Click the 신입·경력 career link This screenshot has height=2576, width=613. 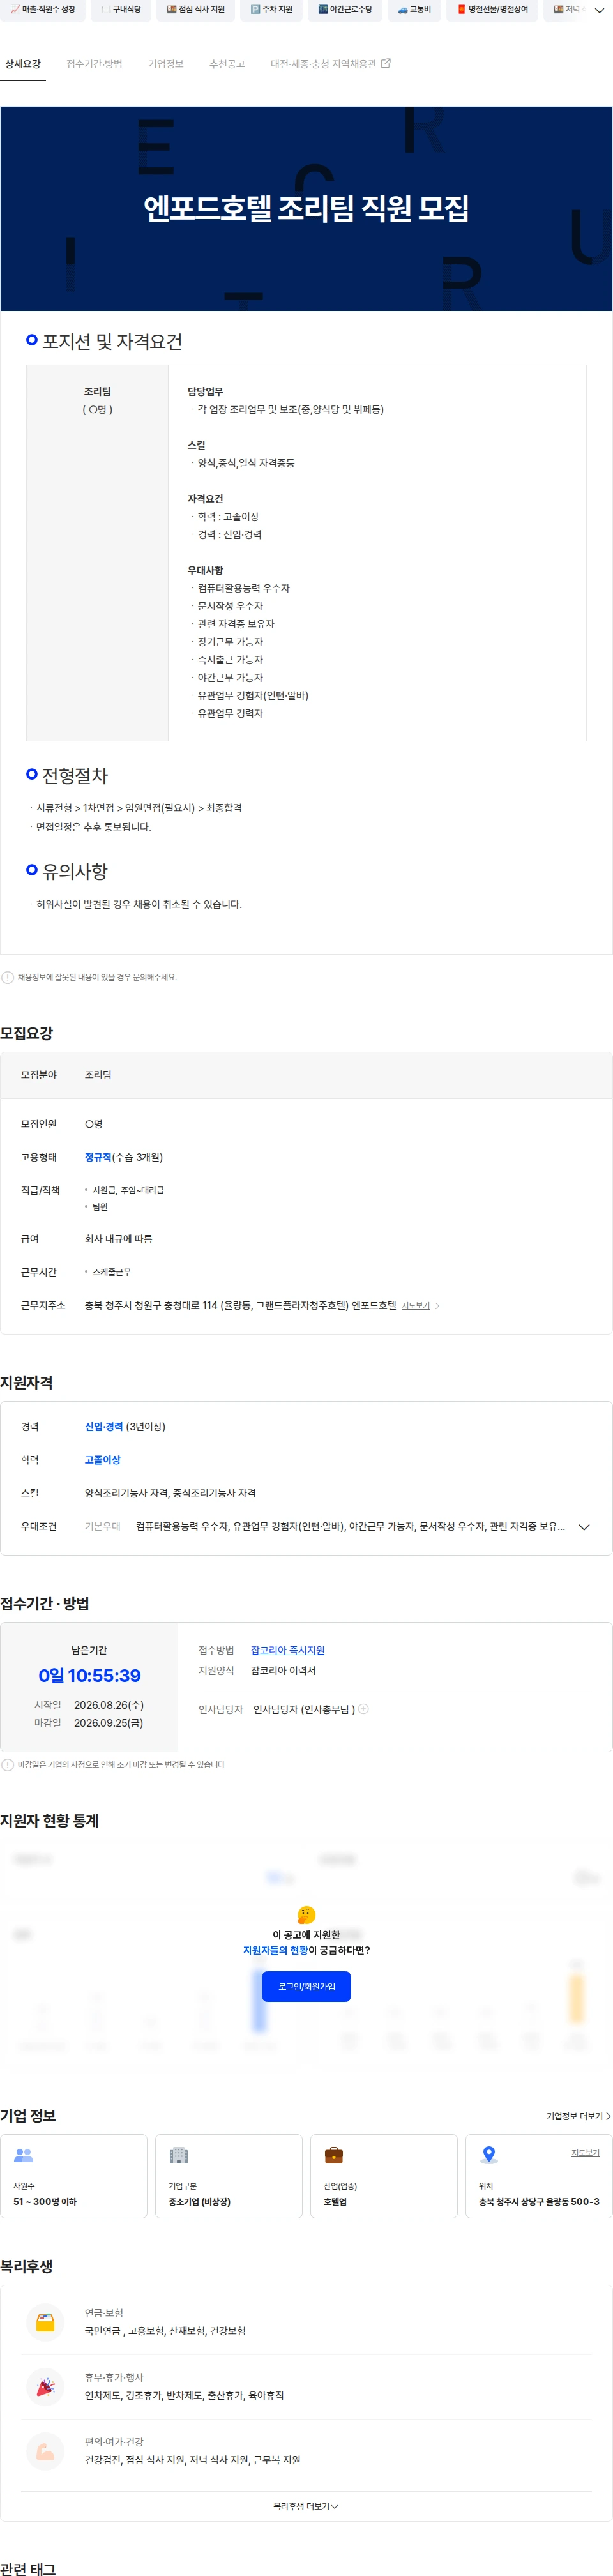tap(104, 1427)
